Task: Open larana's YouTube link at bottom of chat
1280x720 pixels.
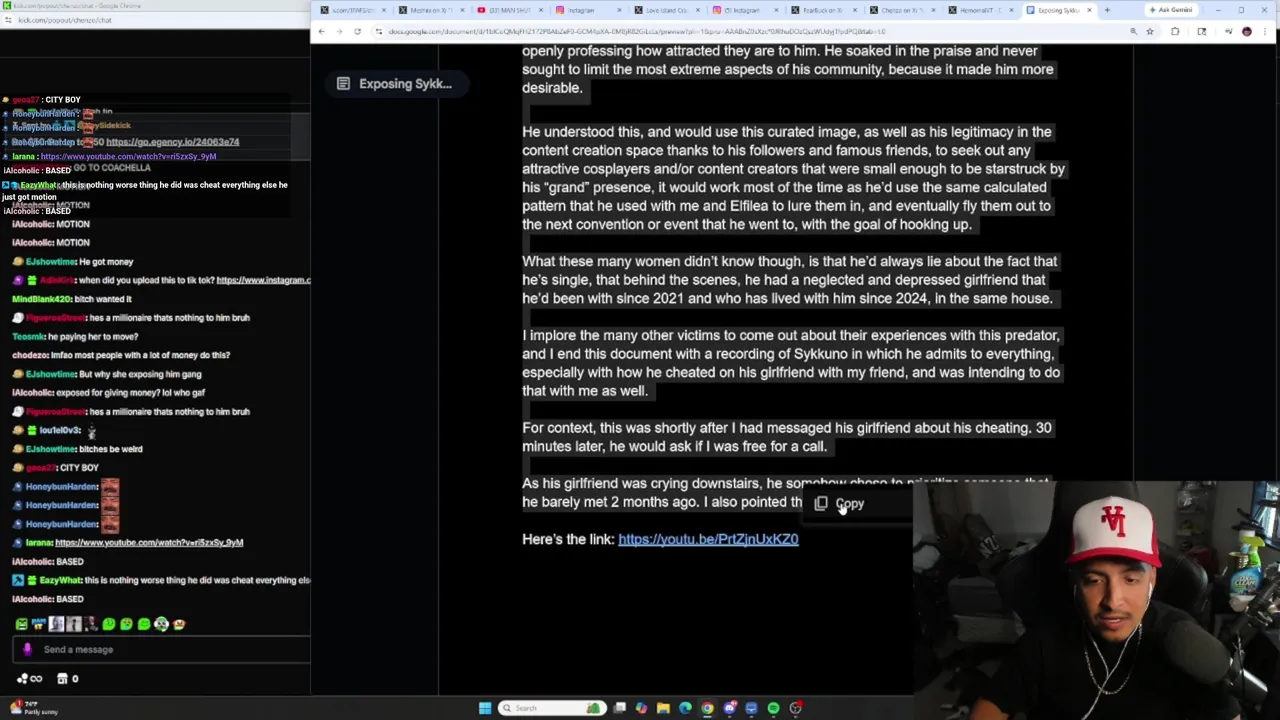Action: point(149,542)
